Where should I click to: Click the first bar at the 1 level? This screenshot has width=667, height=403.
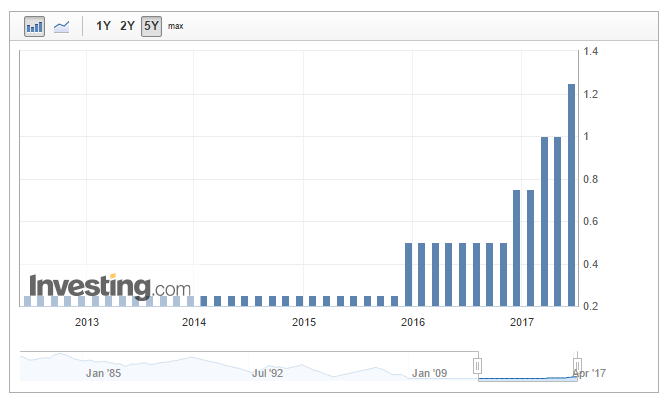[545, 221]
